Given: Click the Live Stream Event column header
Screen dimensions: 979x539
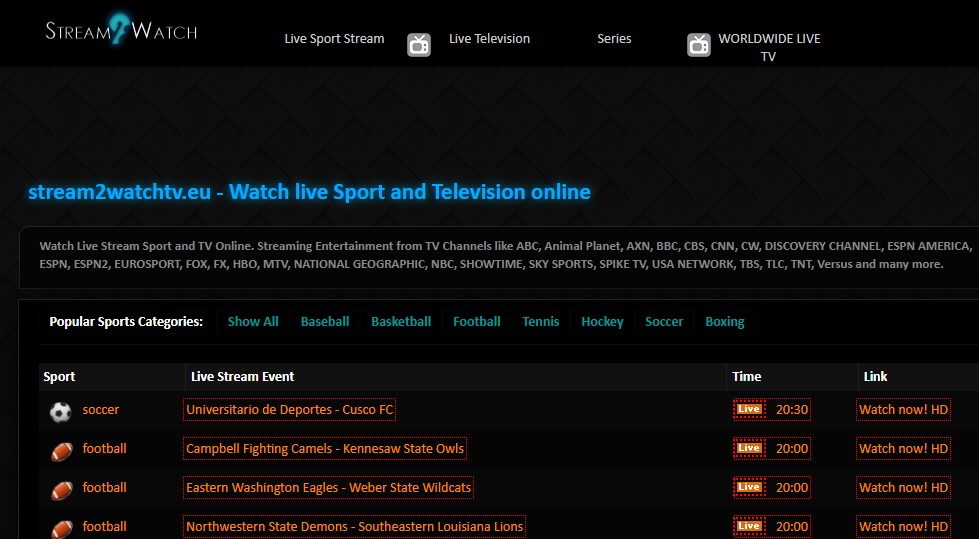Looking at the screenshot, I should tap(242, 377).
